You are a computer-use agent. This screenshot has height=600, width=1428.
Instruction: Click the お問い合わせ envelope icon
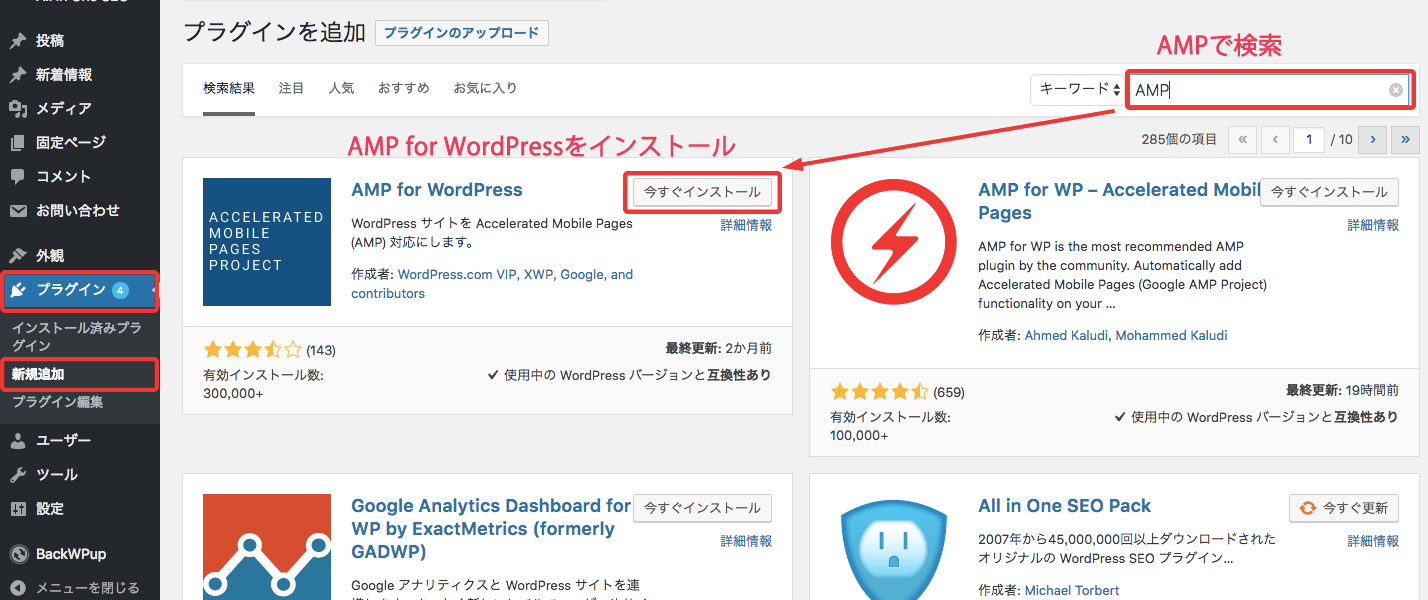(x=18, y=211)
